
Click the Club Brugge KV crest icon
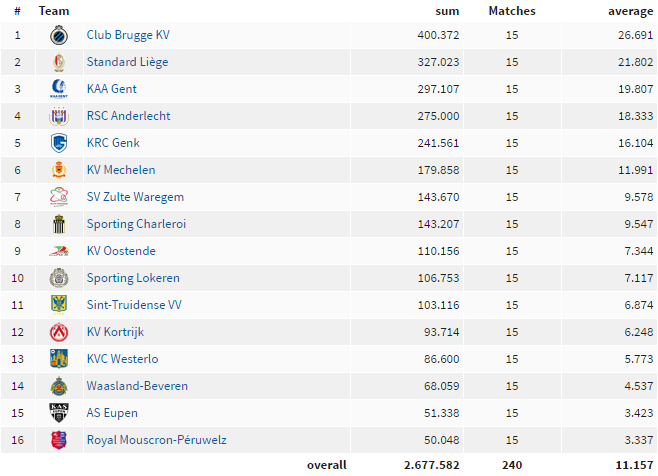pyautogui.click(x=59, y=35)
